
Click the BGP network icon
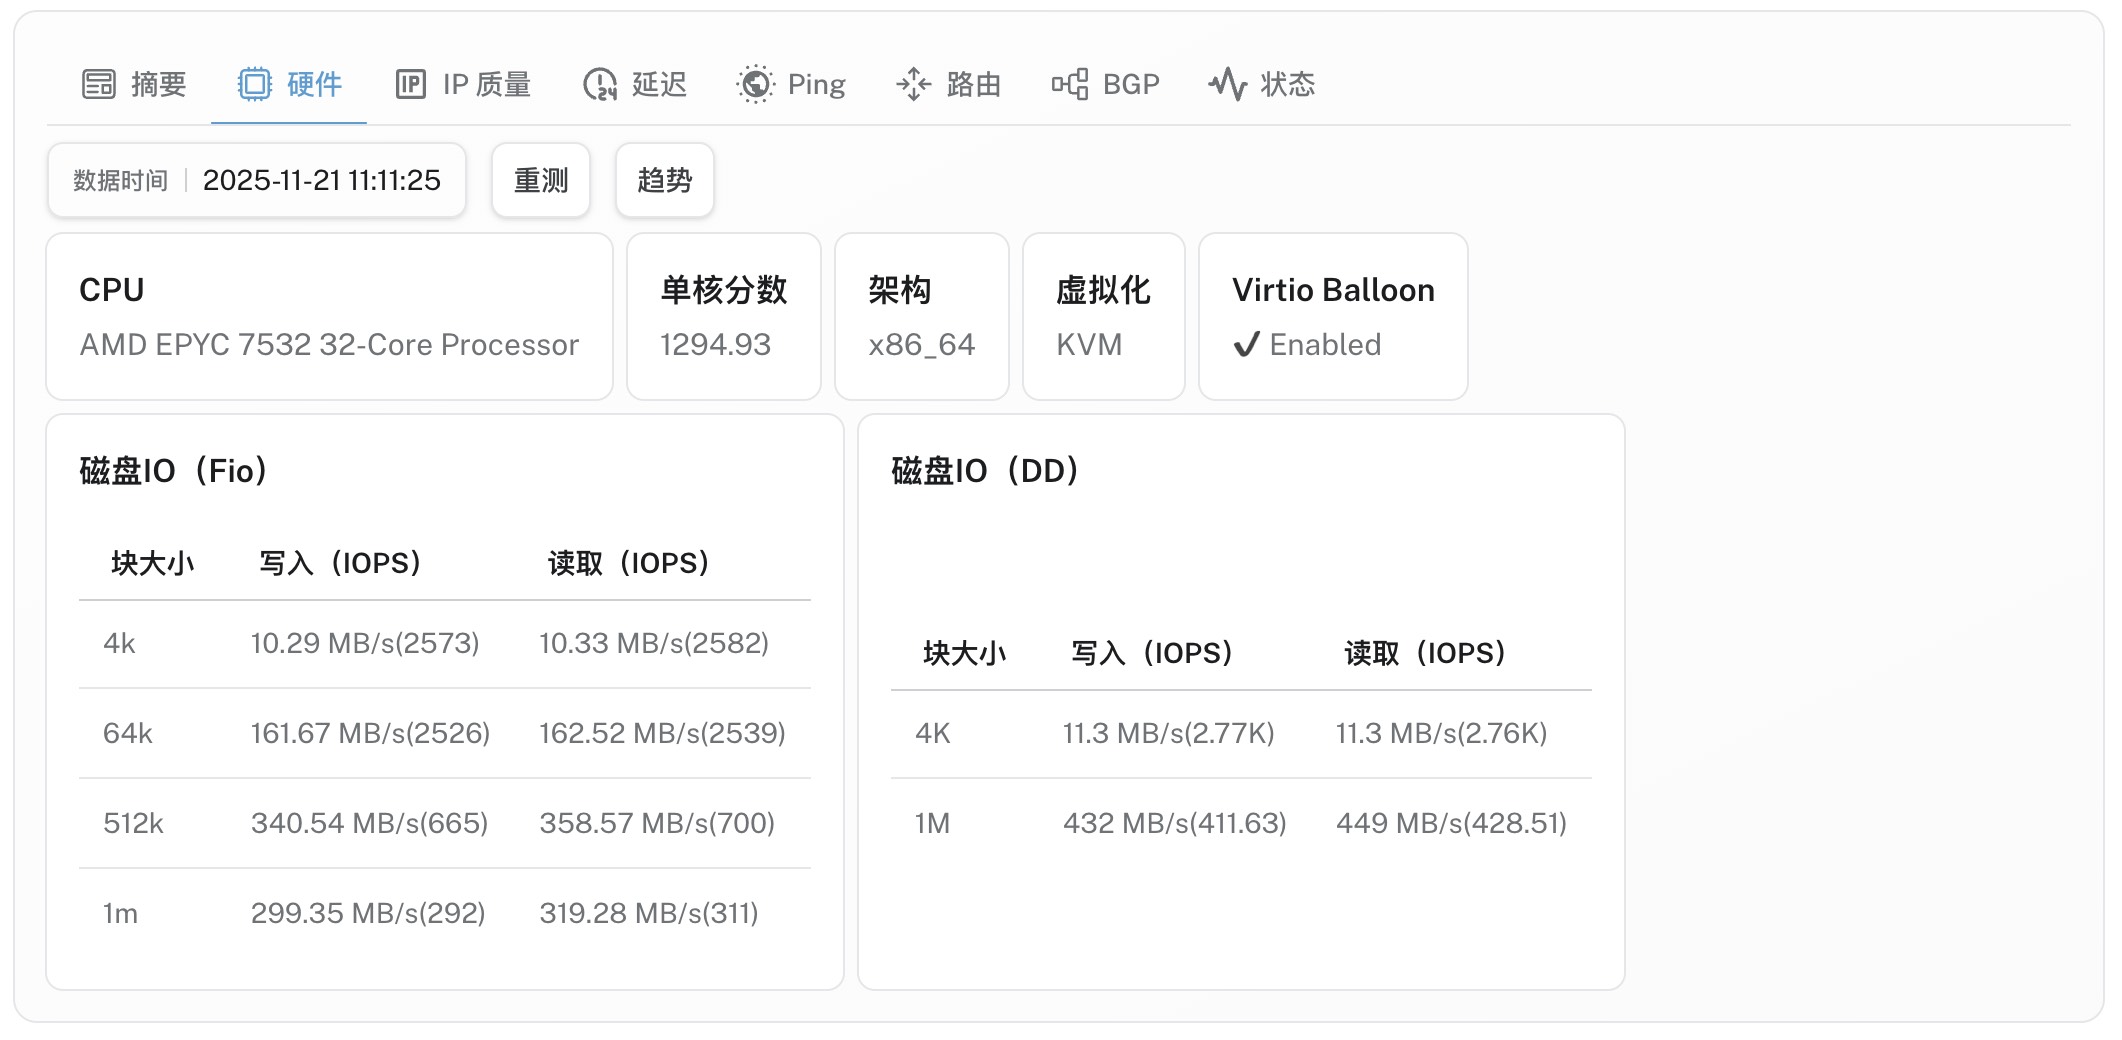tap(1069, 84)
